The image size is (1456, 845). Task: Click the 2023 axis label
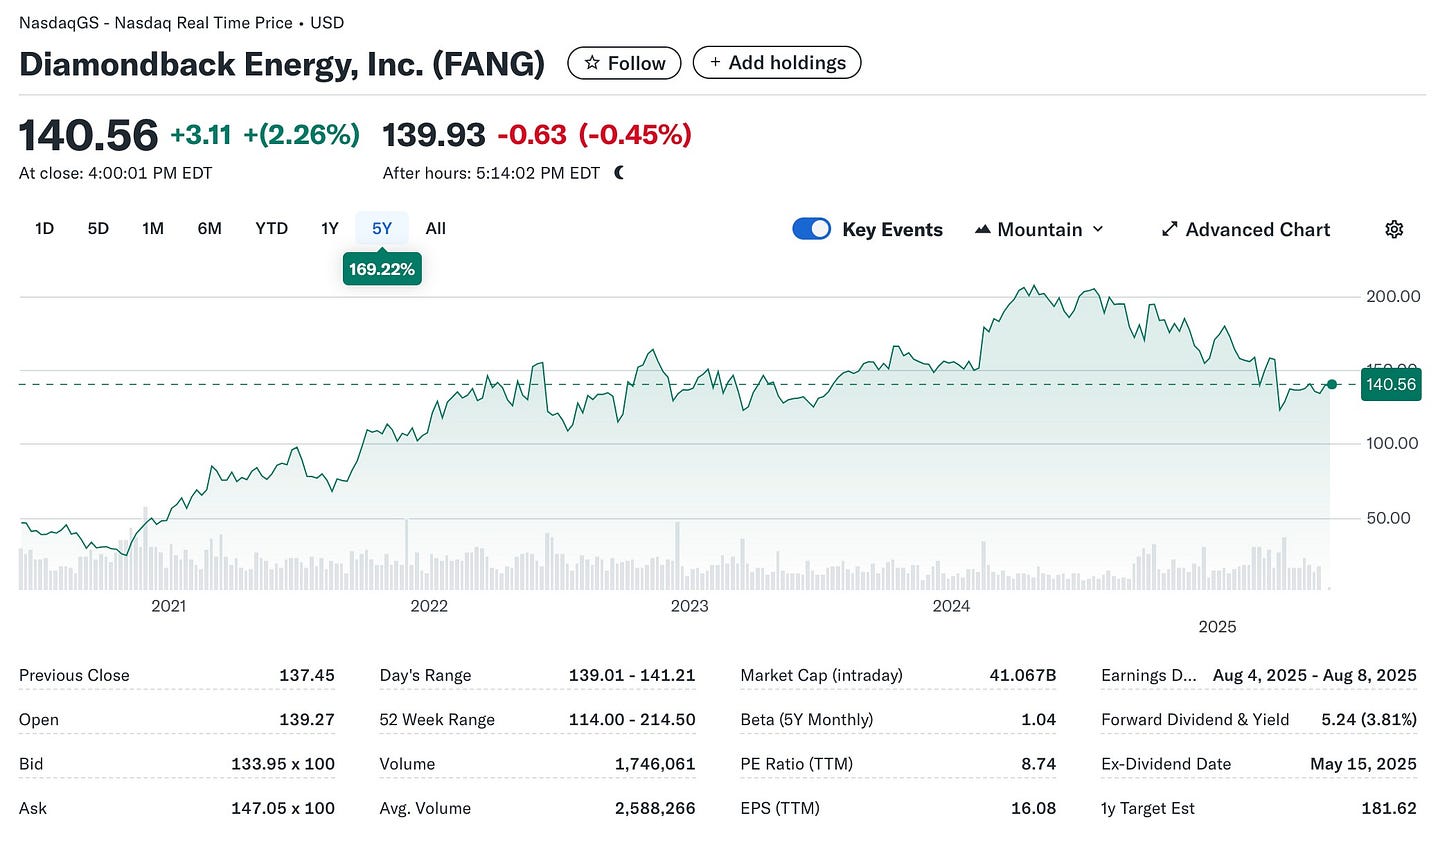689,606
